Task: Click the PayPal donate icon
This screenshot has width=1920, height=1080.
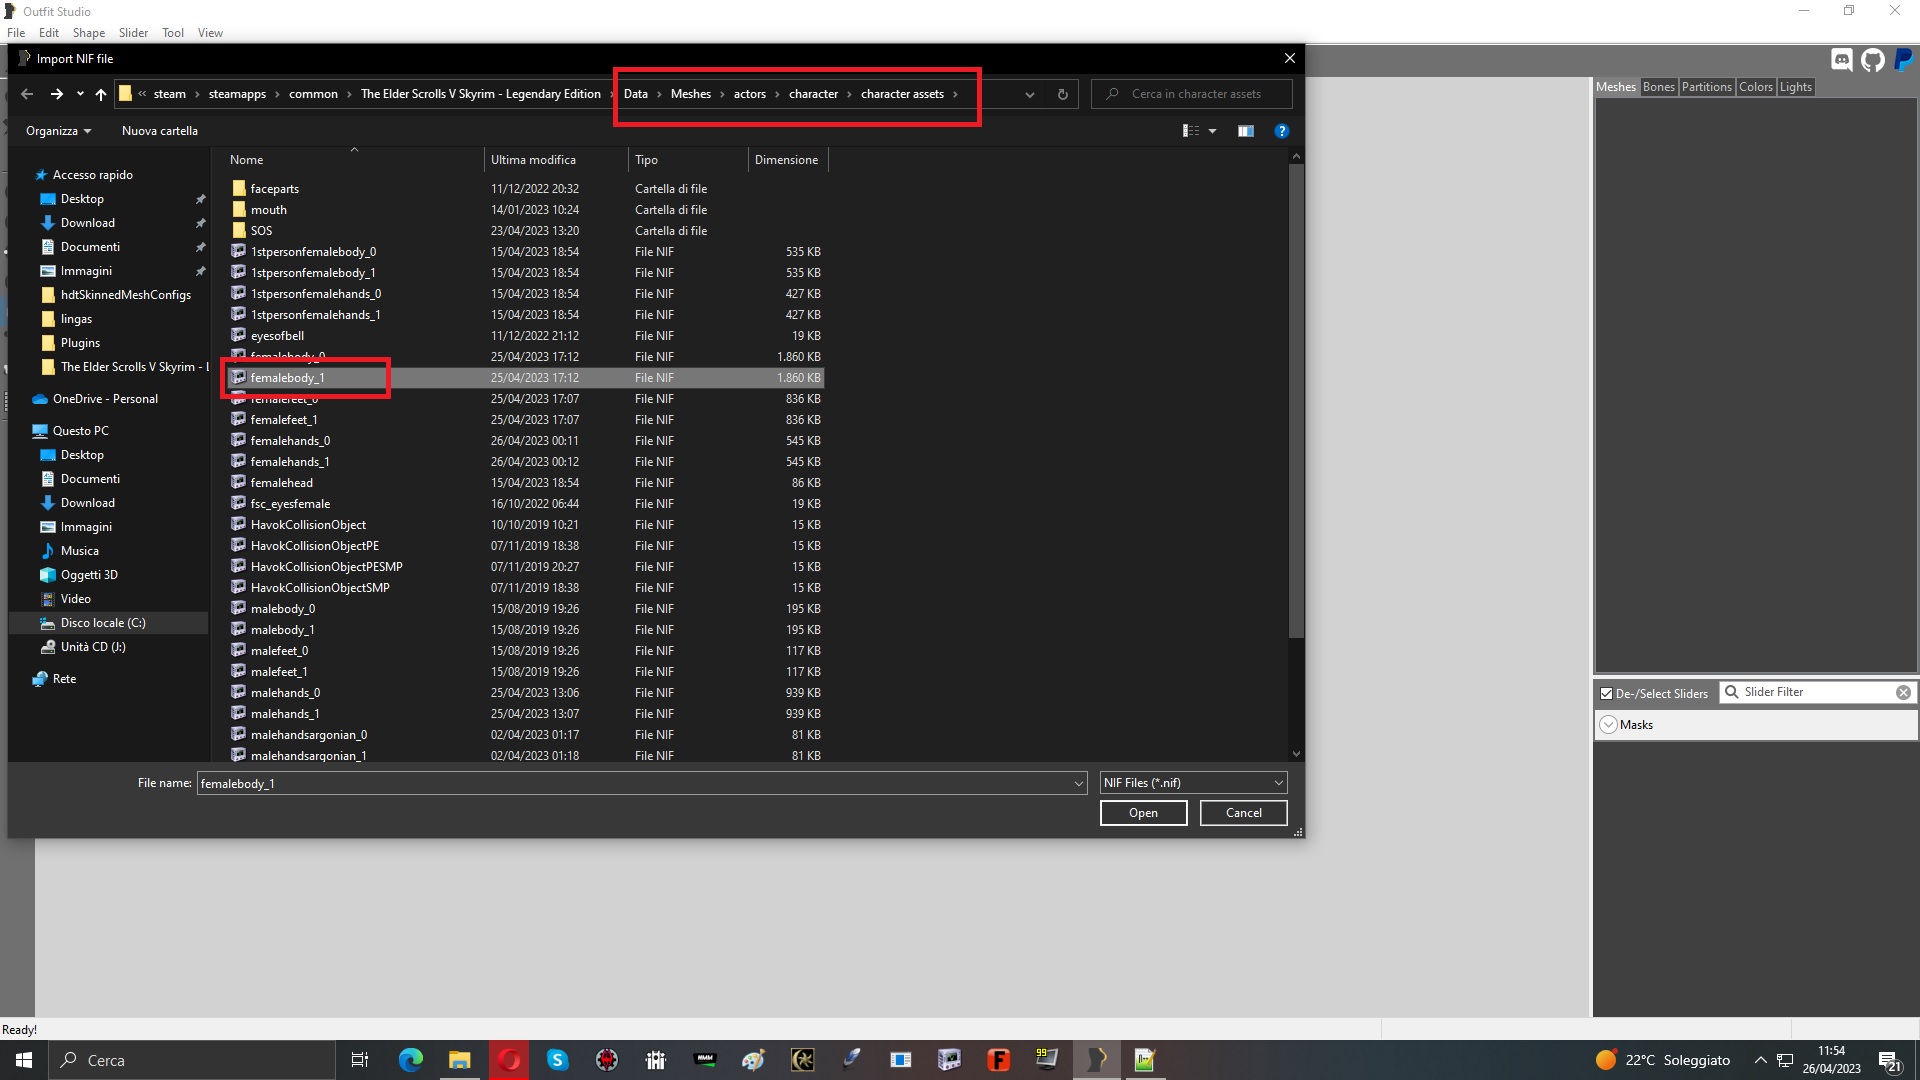Action: (1904, 60)
